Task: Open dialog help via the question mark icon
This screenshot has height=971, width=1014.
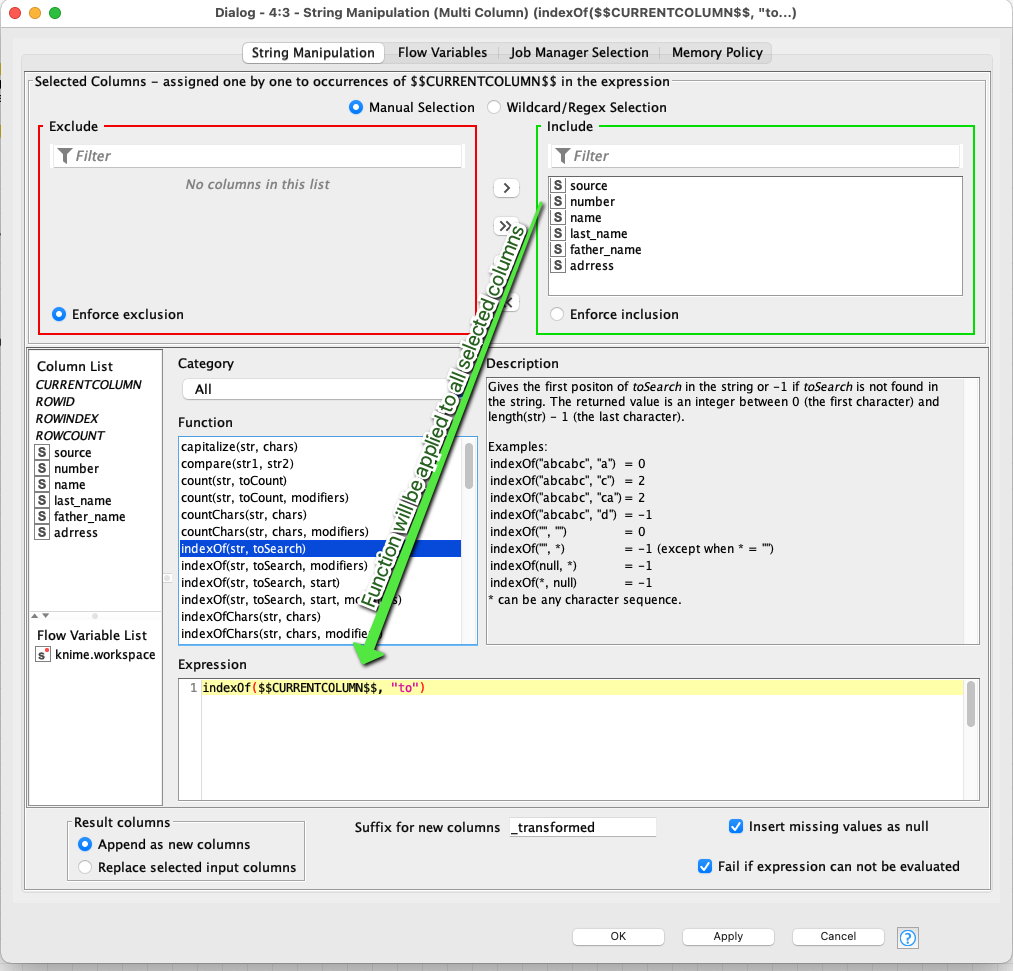Action: pos(907,937)
